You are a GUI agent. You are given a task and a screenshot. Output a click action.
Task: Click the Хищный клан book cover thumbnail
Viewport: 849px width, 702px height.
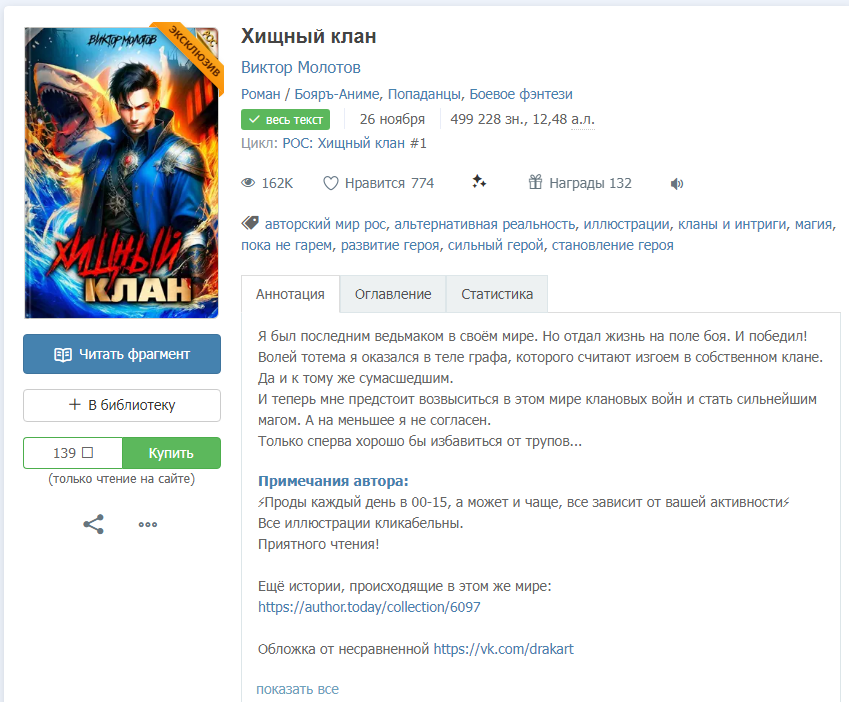(x=122, y=171)
